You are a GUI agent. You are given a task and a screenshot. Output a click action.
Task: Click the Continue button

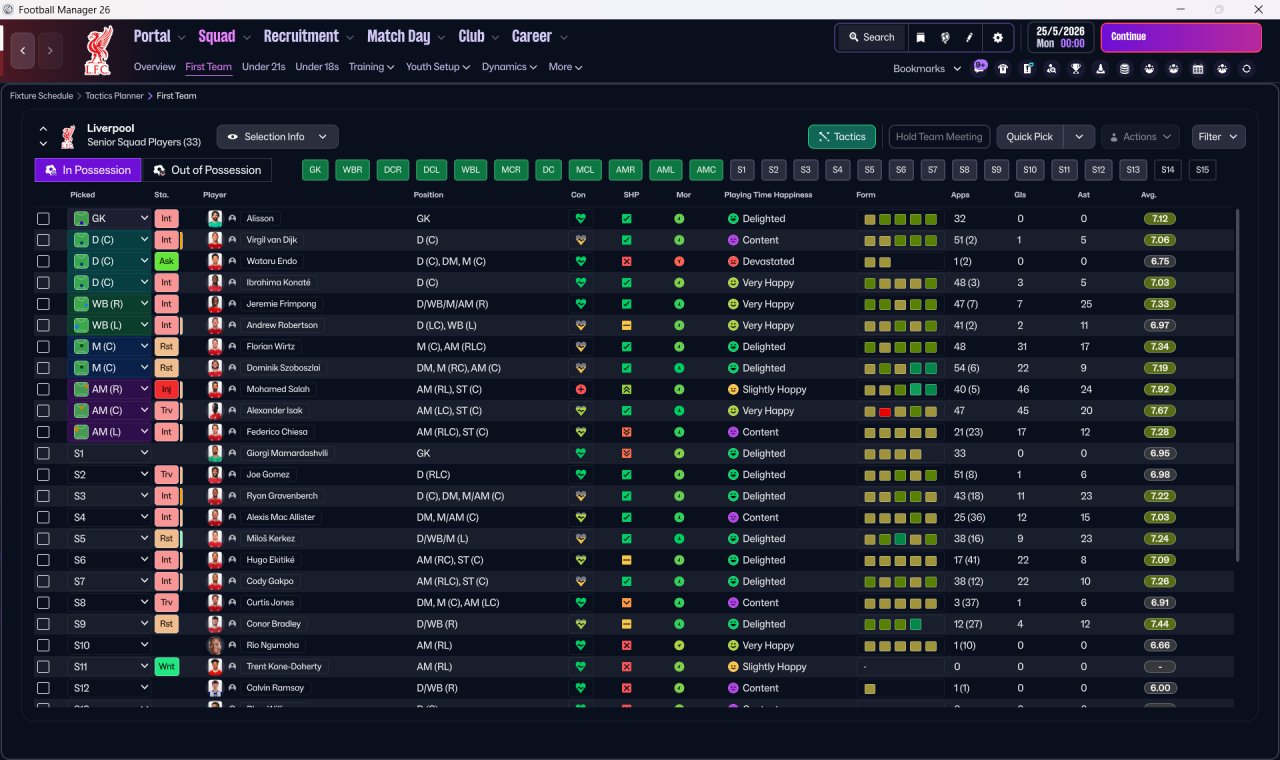1181,37
